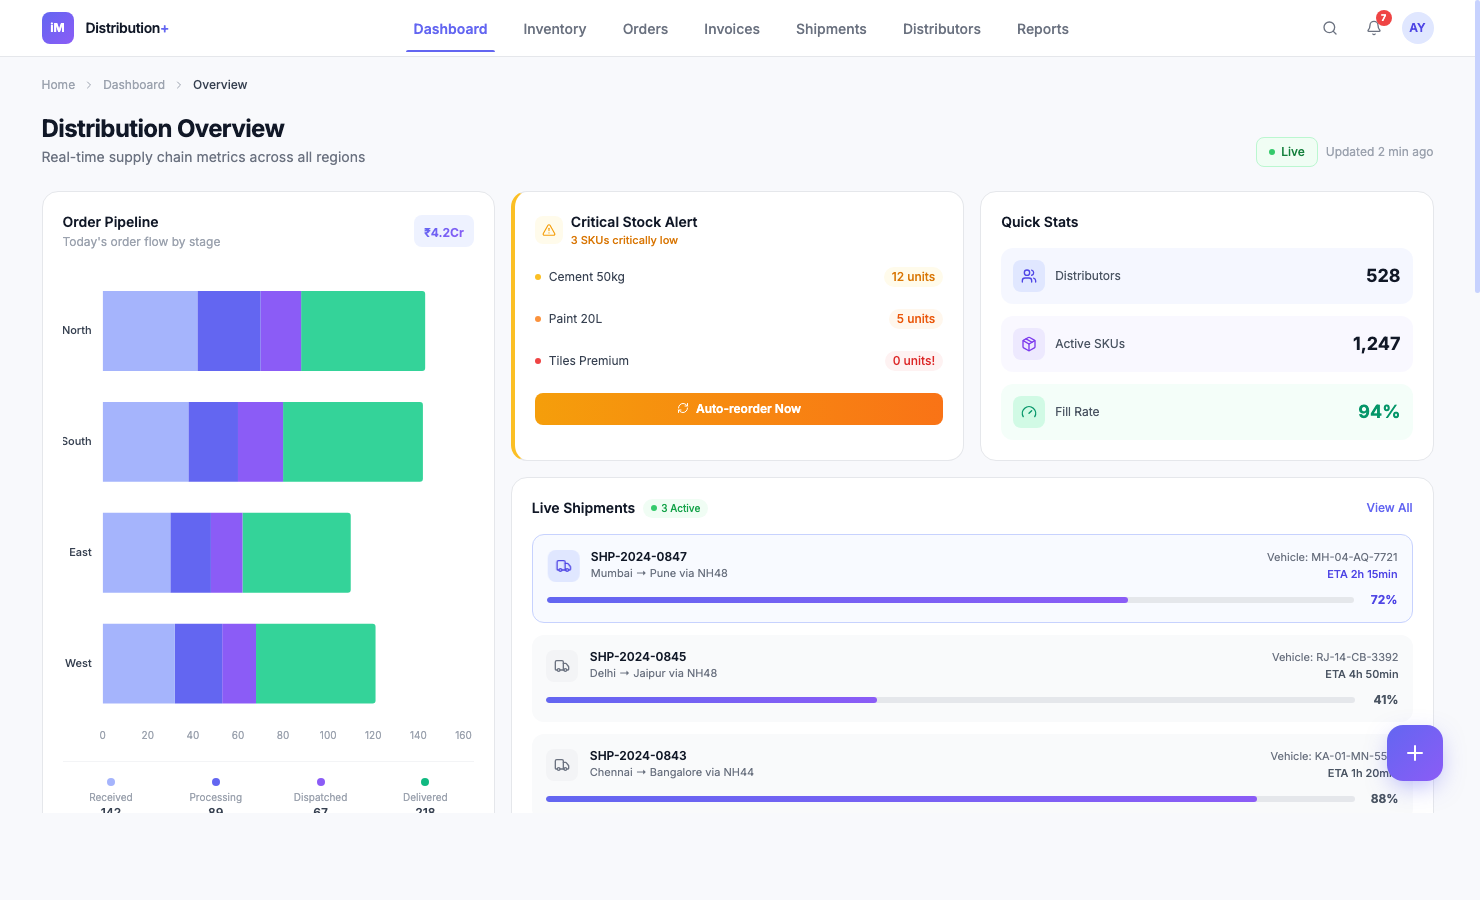Click the Active SKUs box icon
This screenshot has height=900, width=1480.
1028,343
